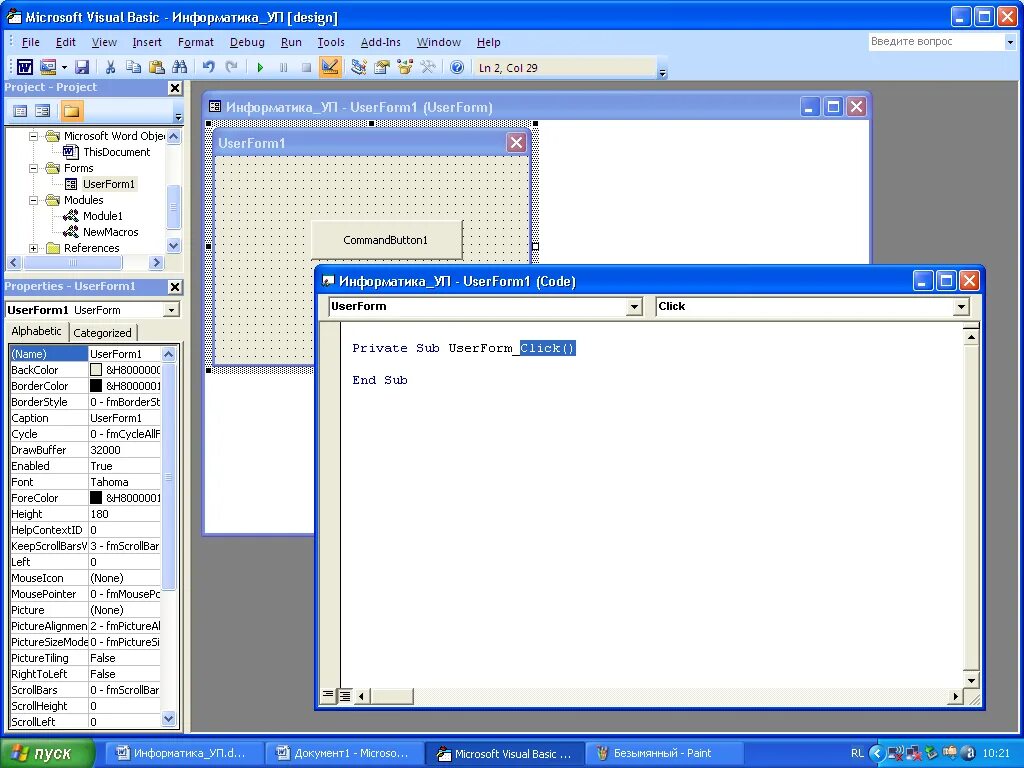Close the Properties panel
The width and height of the screenshot is (1024, 768).
[x=174, y=287]
